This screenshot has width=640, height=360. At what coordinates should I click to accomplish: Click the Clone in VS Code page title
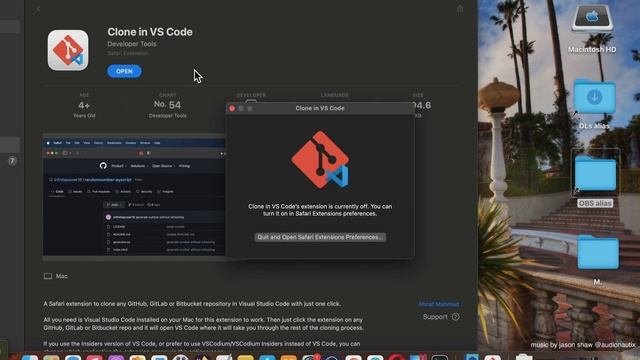point(150,32)
